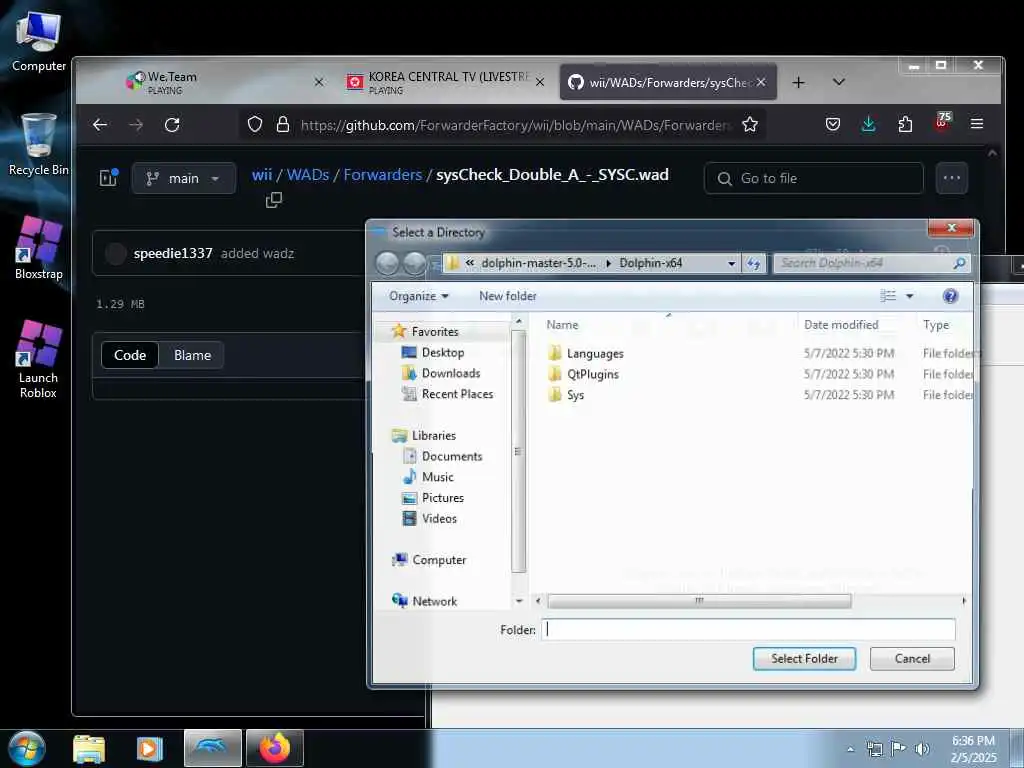Screen dimensions: 1024x768
Task: Open the added wadz commit link
Action: coord(257,253)
